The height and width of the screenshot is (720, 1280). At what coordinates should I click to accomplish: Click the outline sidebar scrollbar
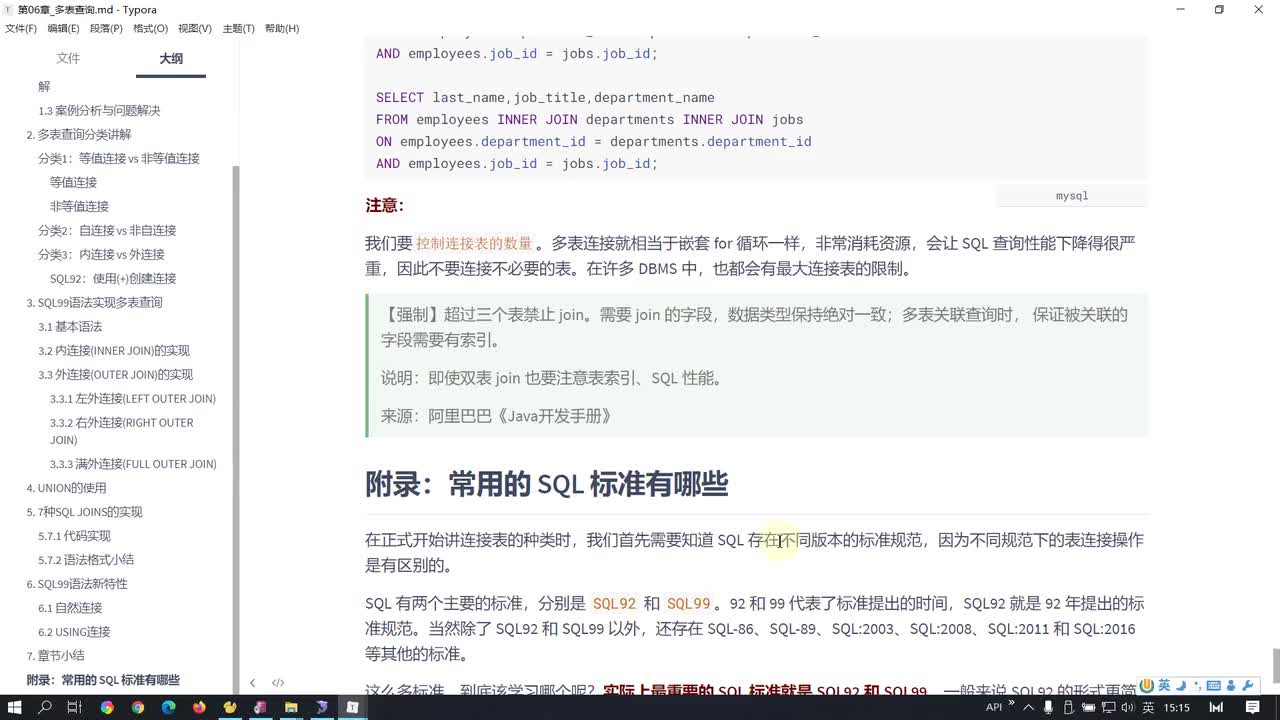(236, 430)
